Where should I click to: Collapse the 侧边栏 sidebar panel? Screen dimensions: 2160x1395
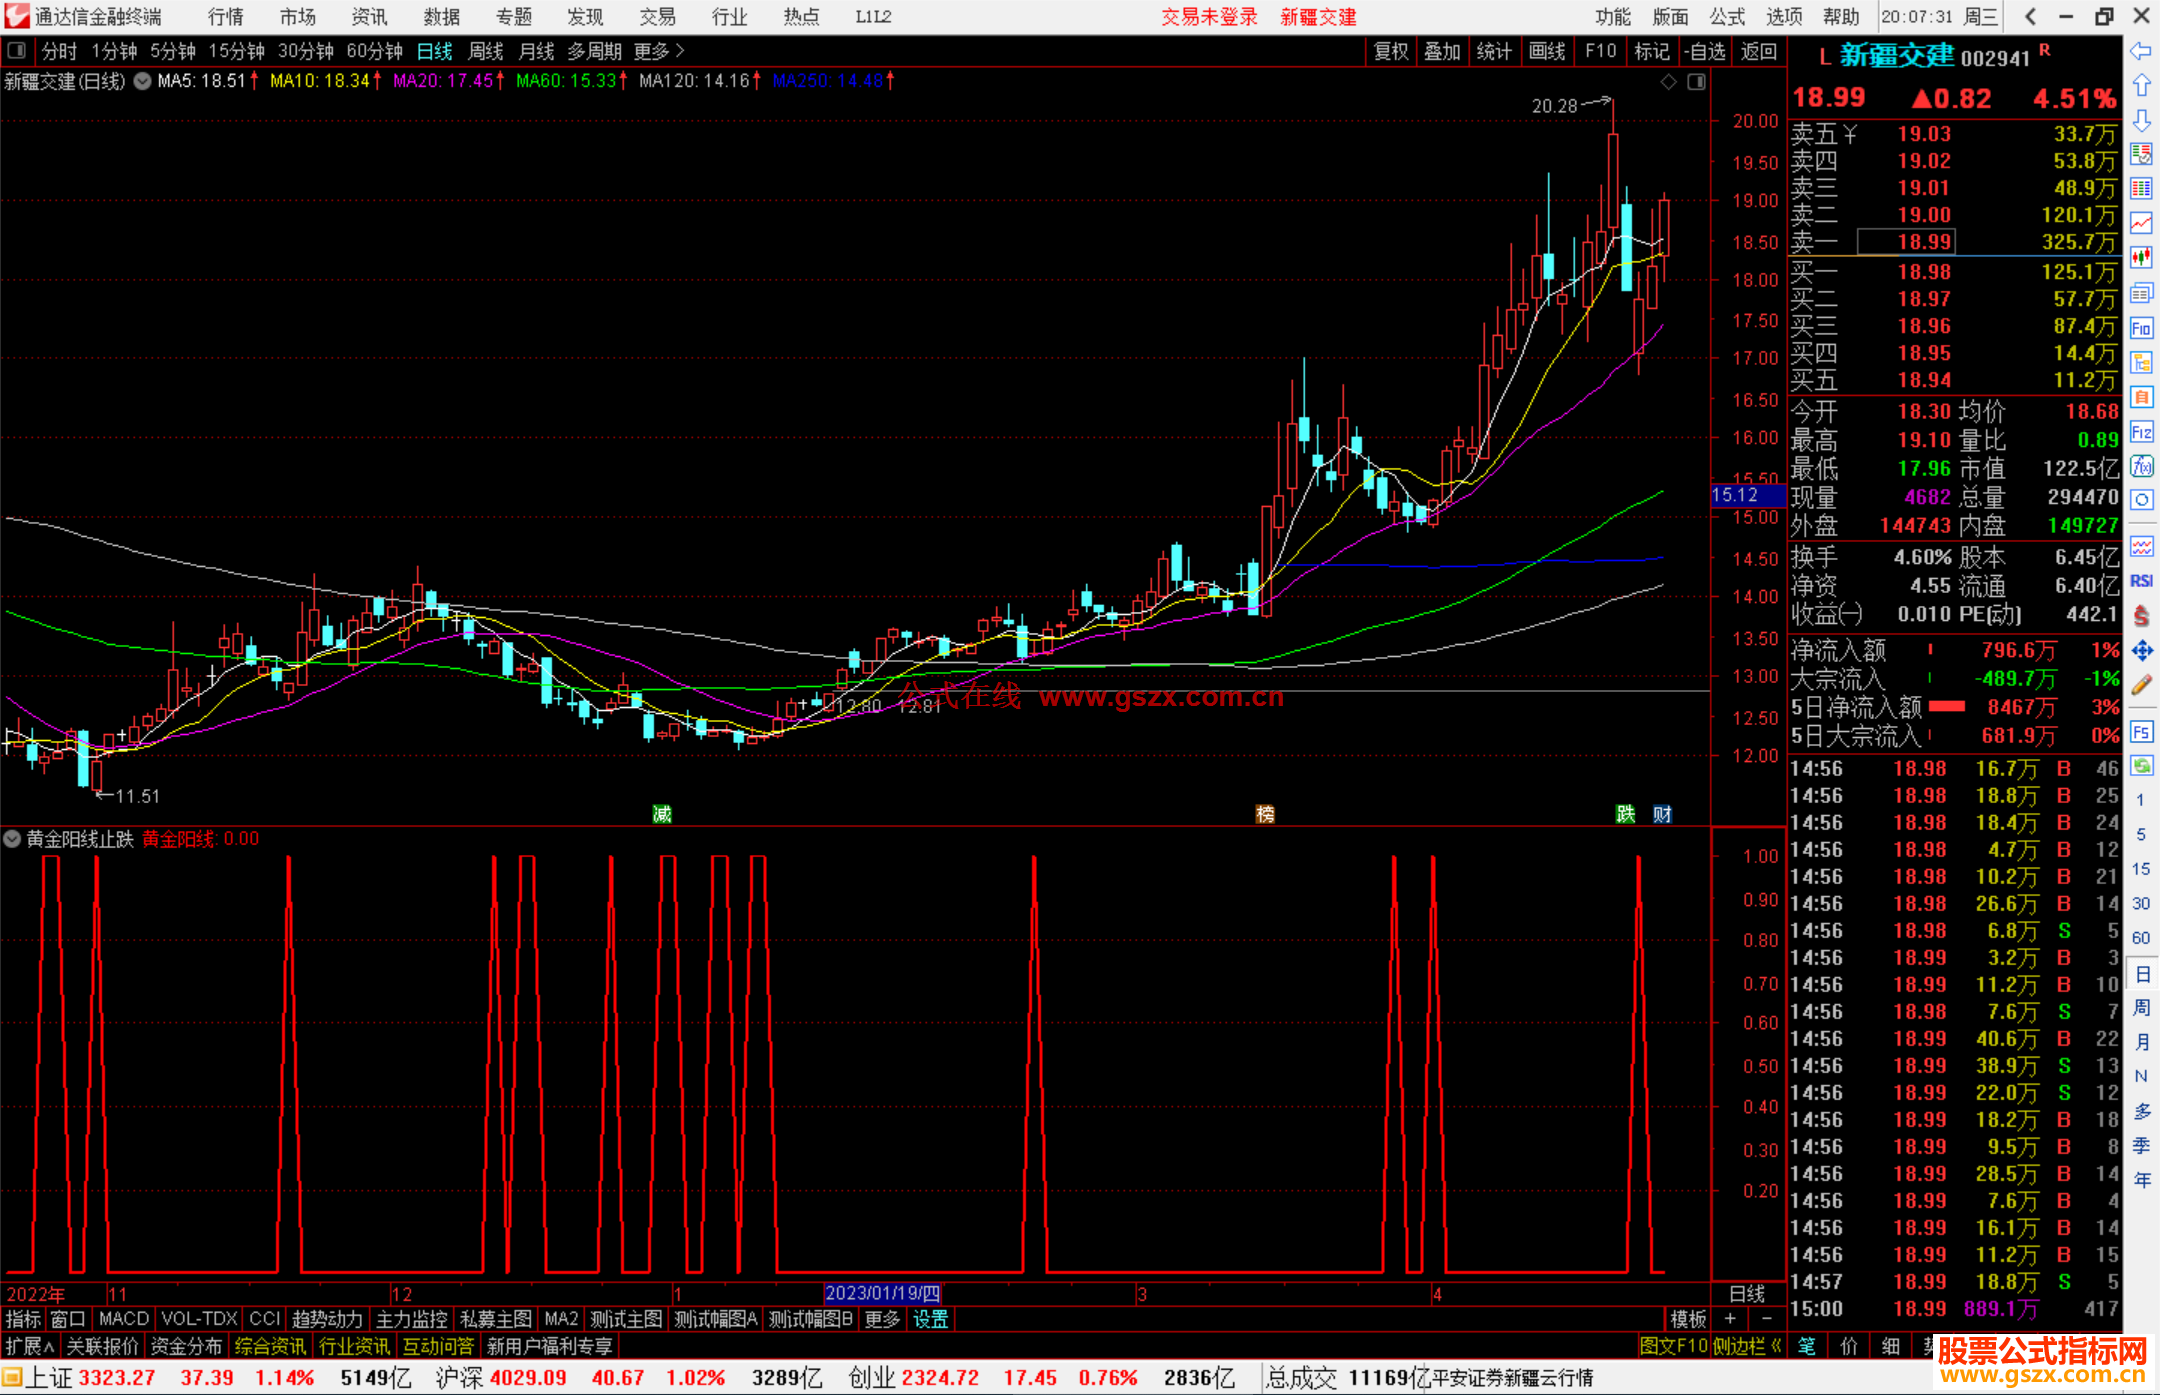1748,1346
